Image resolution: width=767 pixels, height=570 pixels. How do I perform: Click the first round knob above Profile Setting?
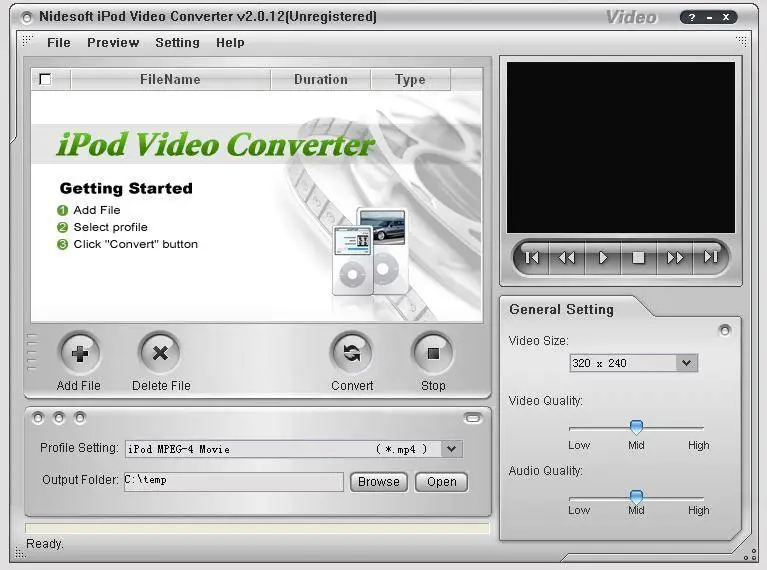(38, 418)
